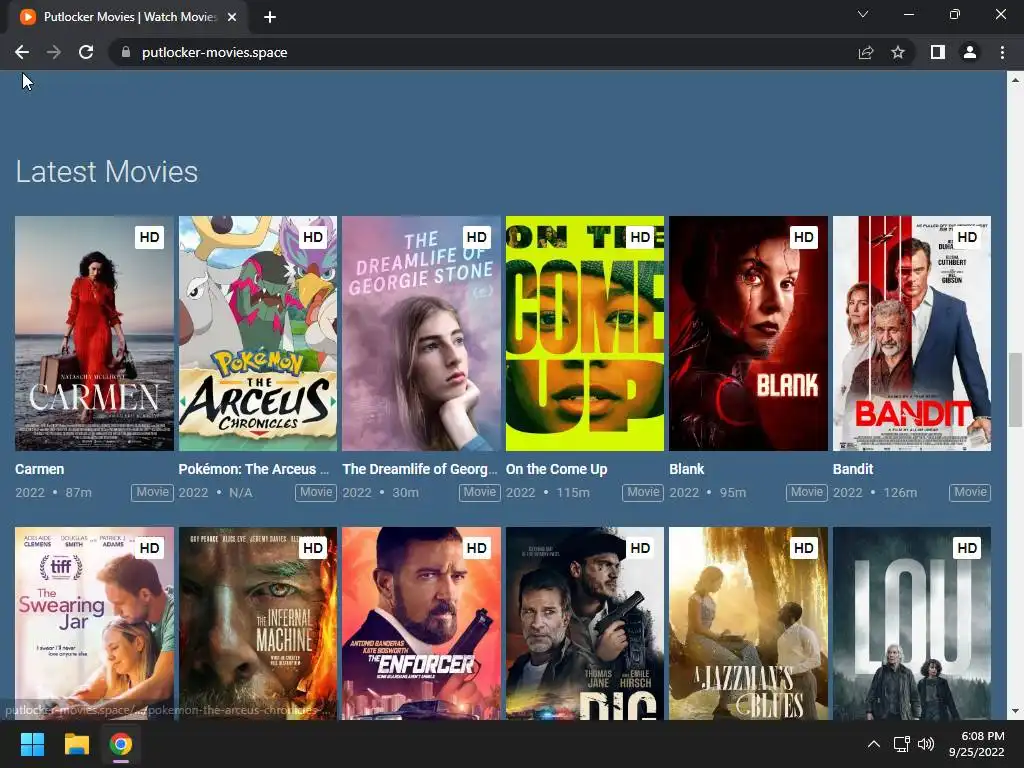Click scrollbar up arrow

pos(1015,80)
